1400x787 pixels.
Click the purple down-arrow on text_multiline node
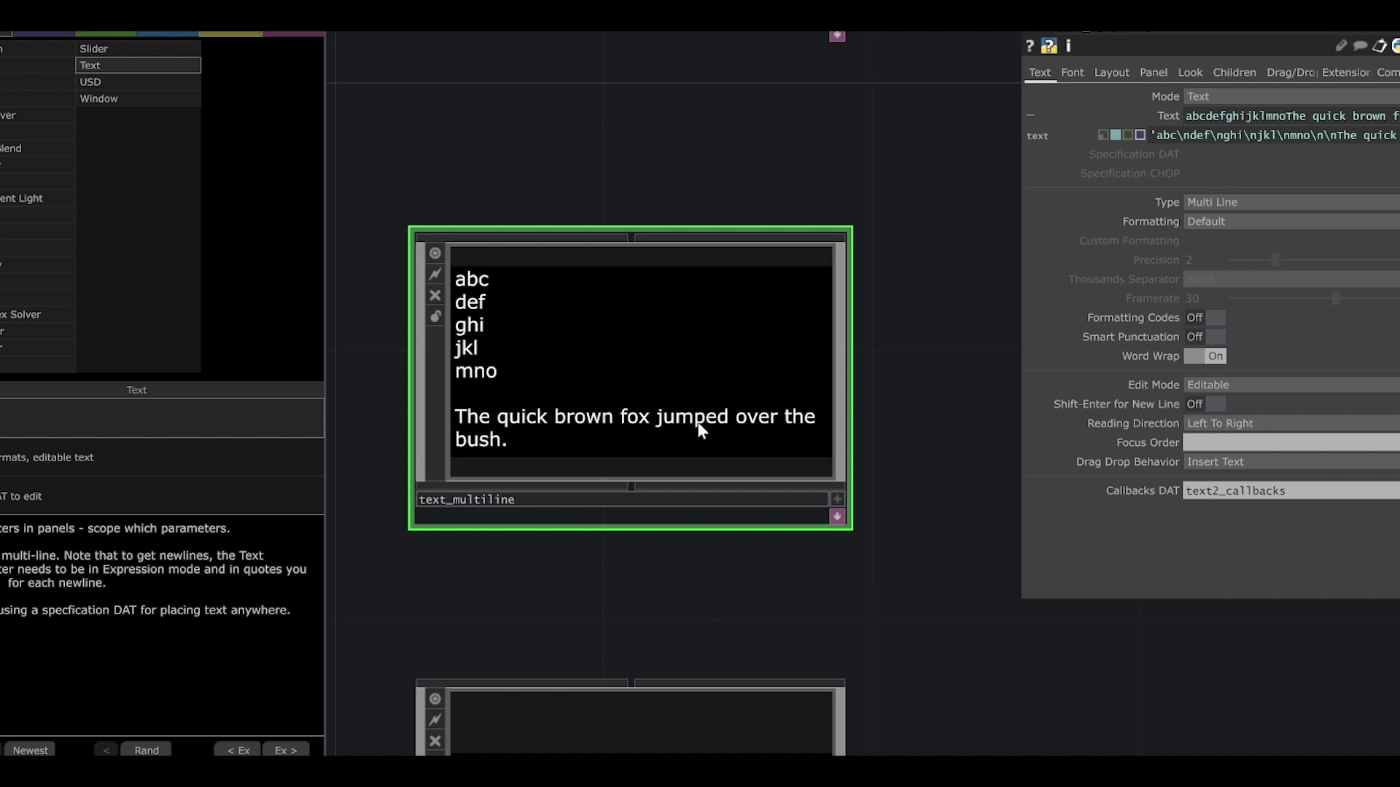(837, 516)
